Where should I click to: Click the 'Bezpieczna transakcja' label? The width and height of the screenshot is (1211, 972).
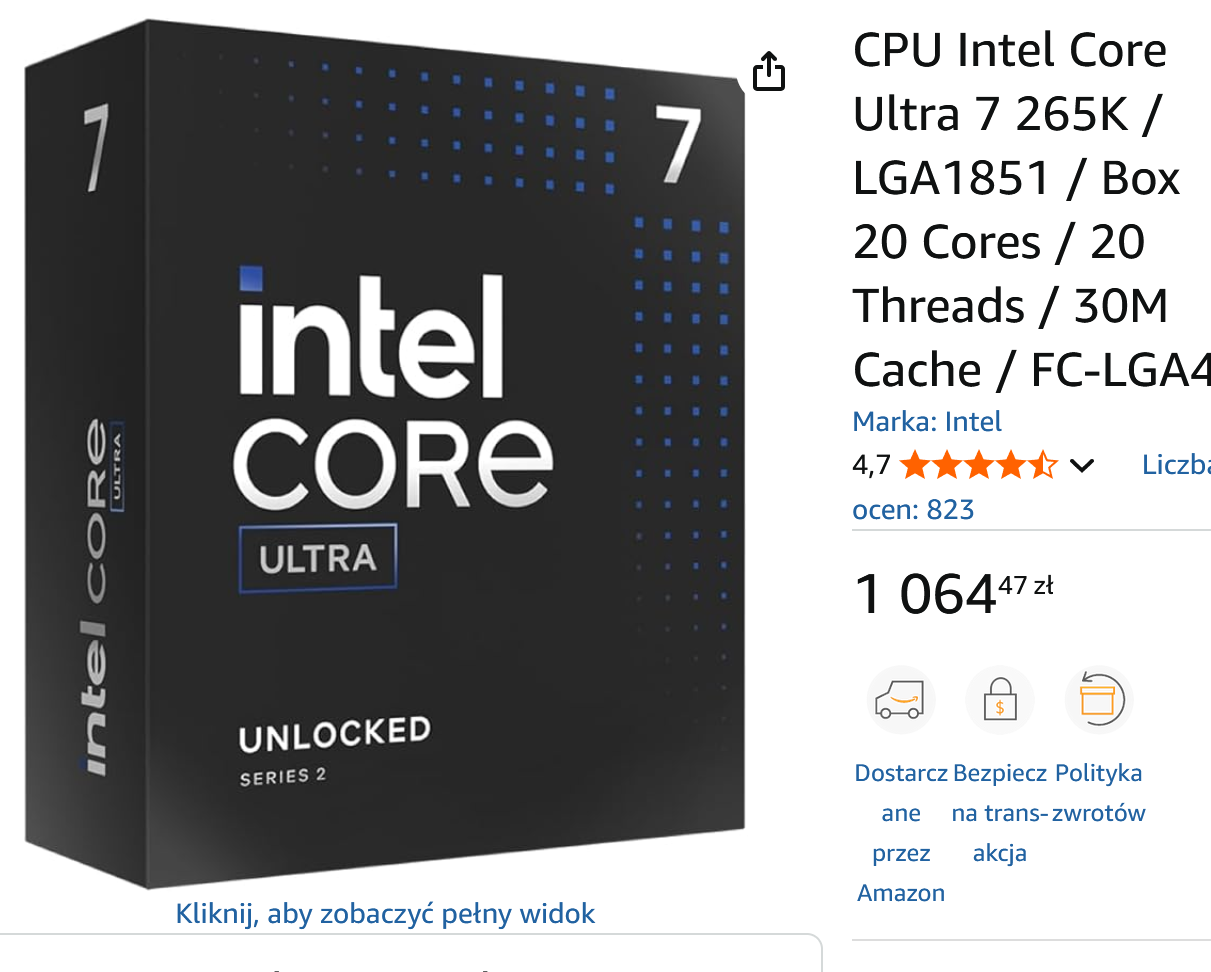[1000, 812]
